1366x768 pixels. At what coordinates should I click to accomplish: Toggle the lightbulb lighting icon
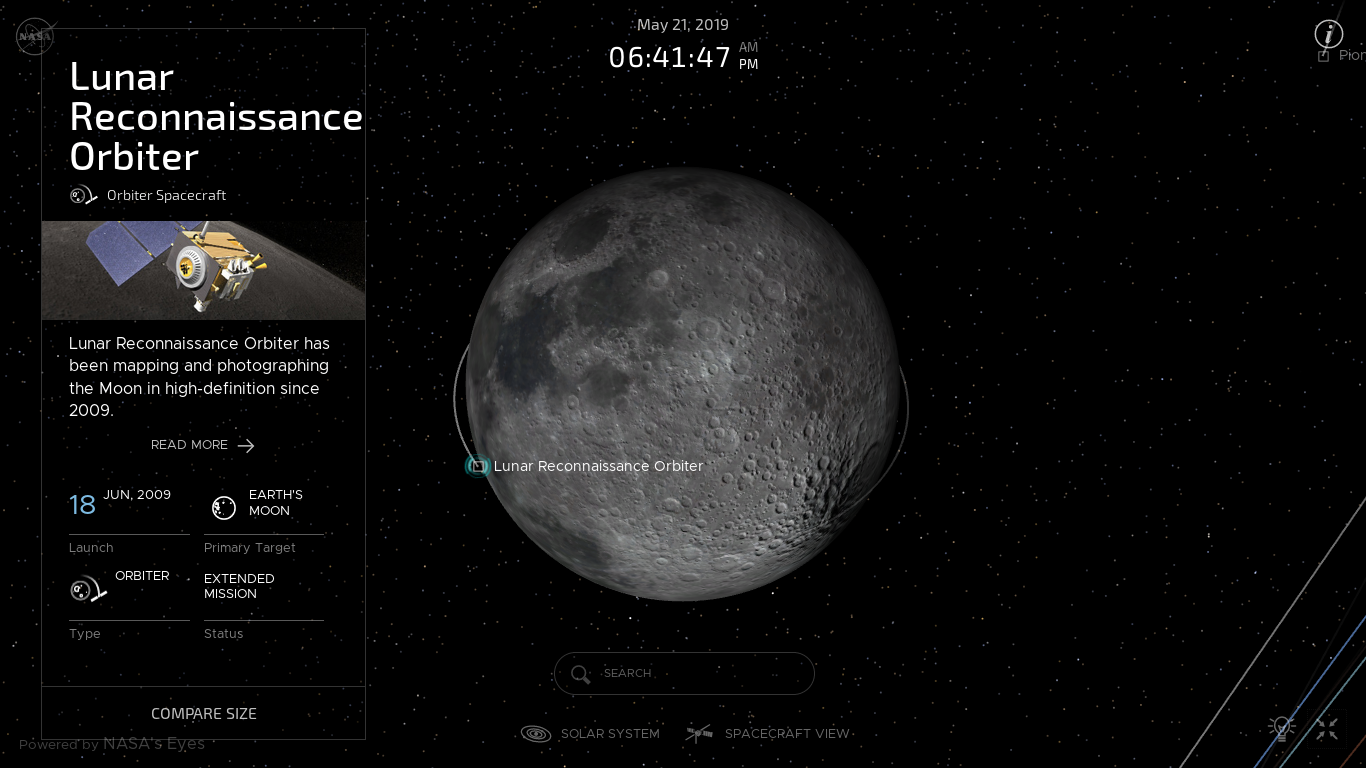click(x=1281, y=729)
